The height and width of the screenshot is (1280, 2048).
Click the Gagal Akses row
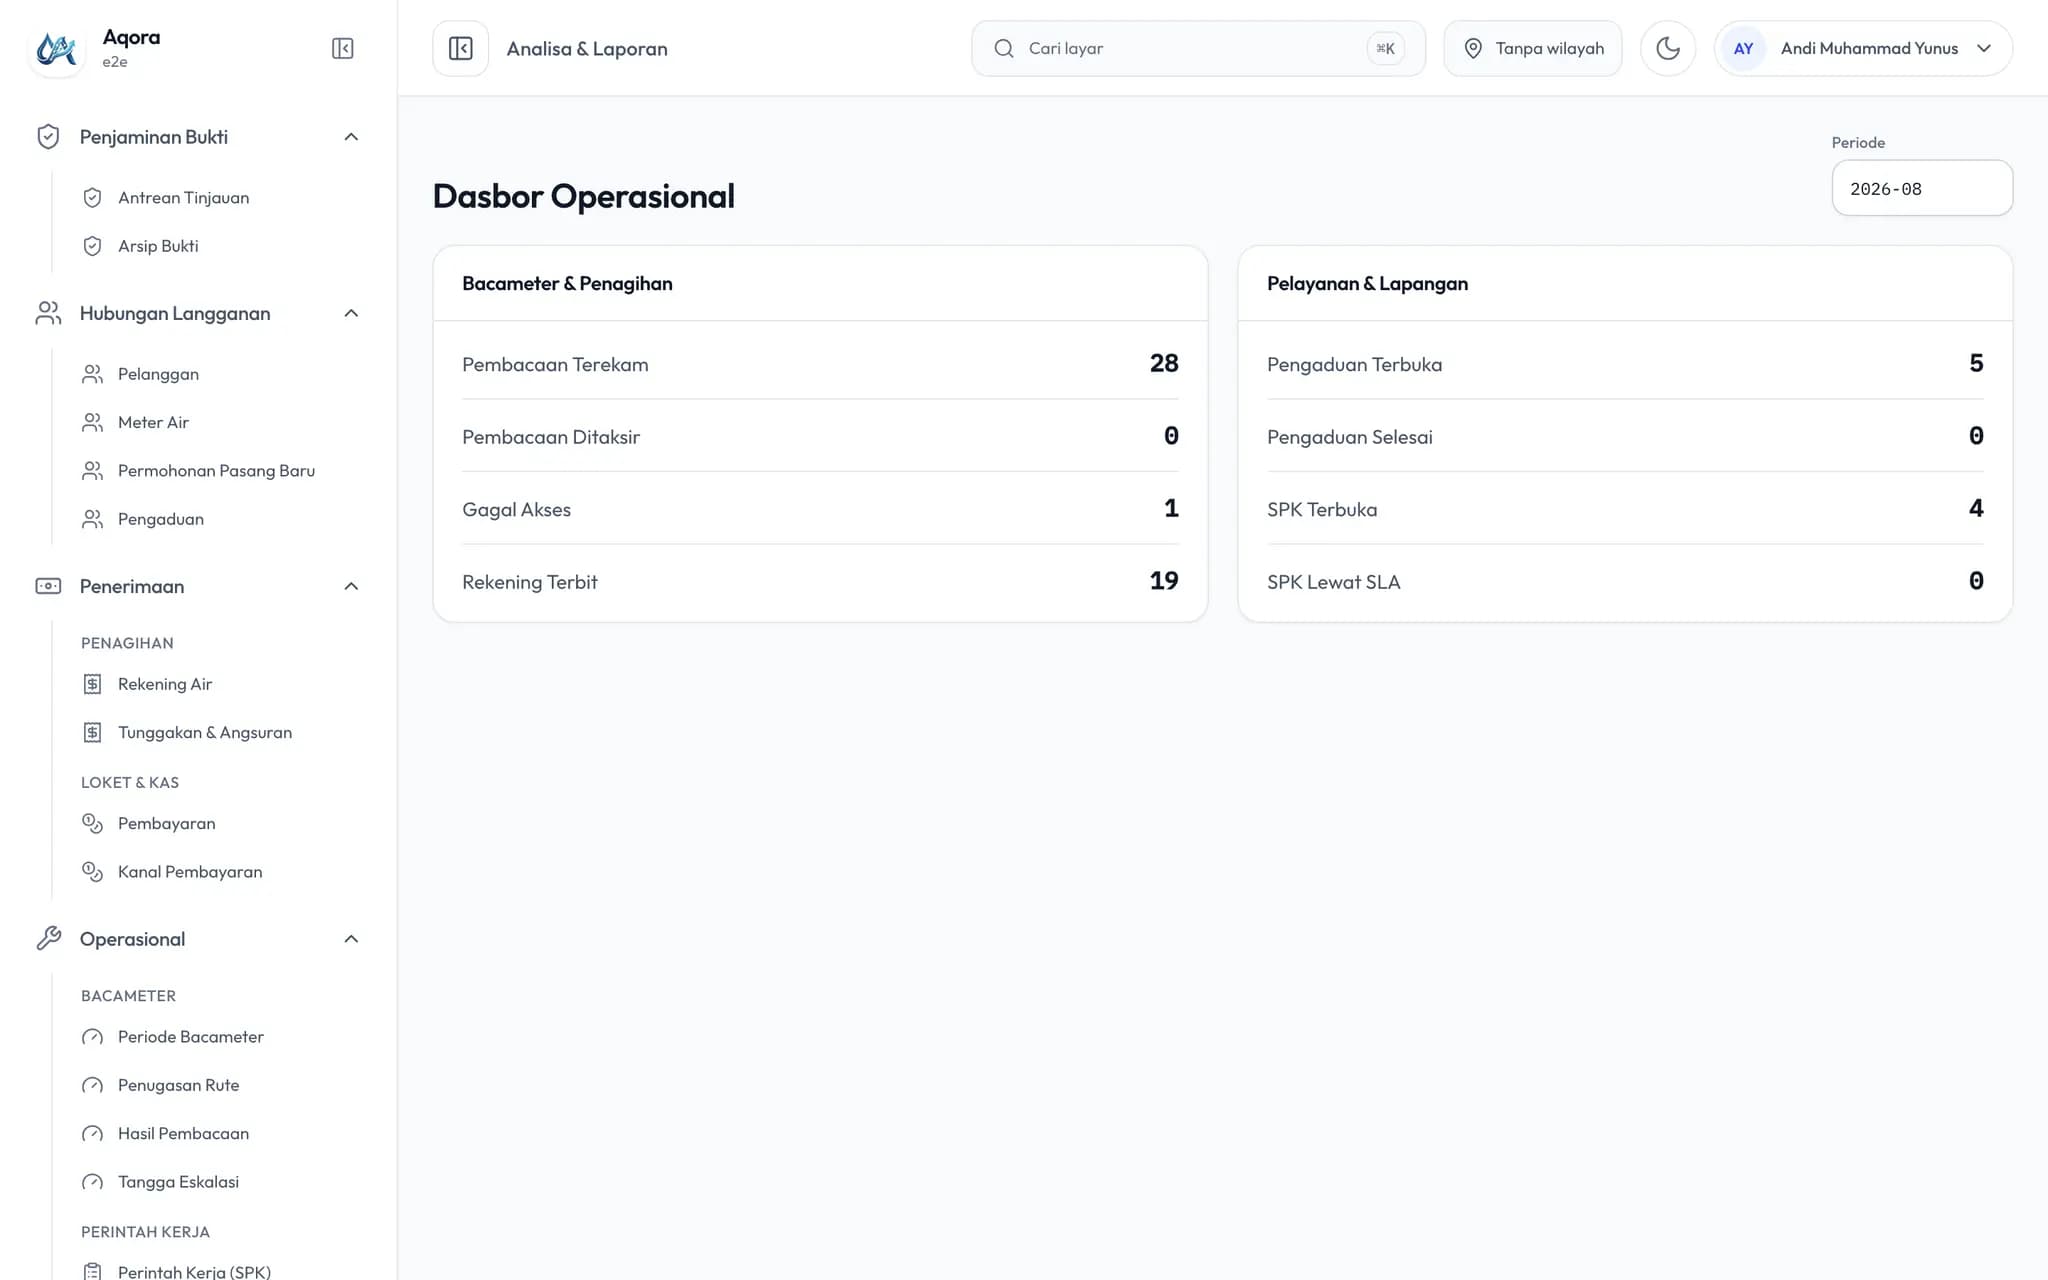pos(820,508)
